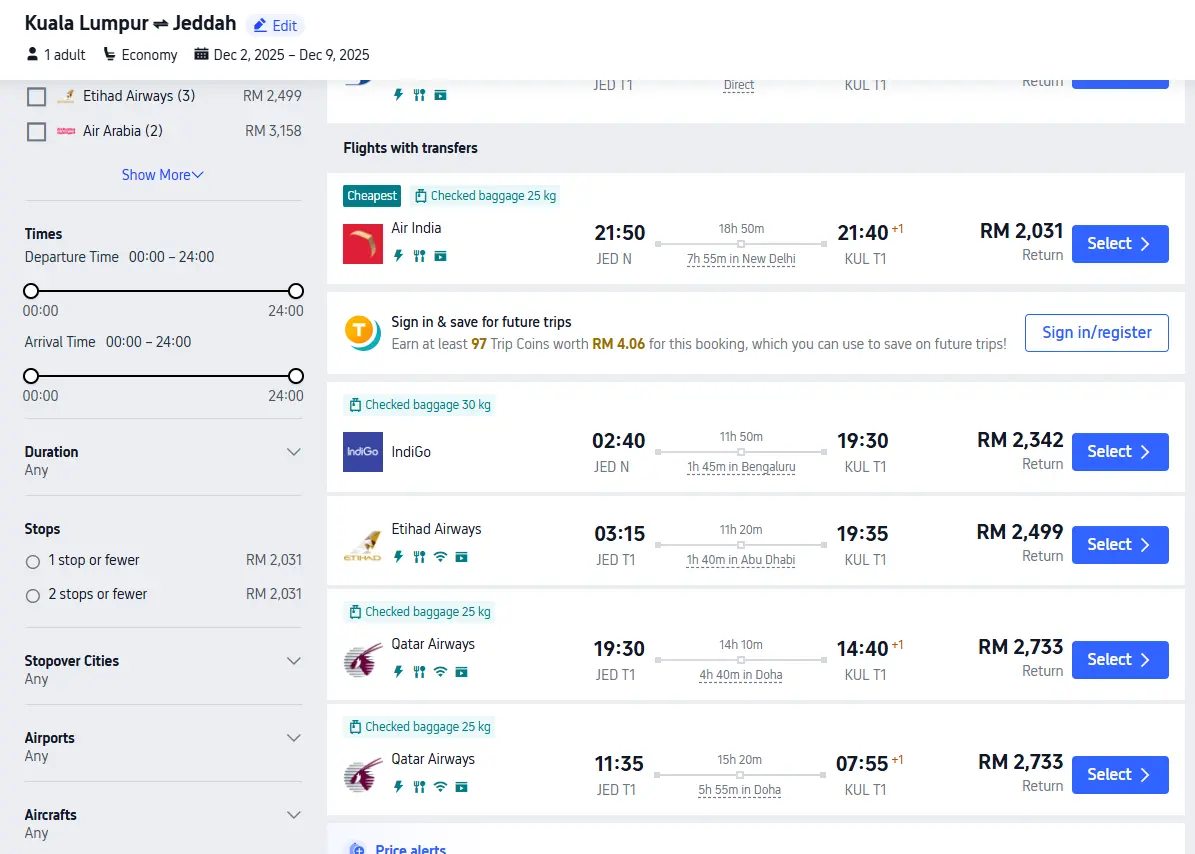This screenshot has height=854, width=1195.
Task: Tick the Air Arabia filter checkbox
Action: coord(37,131)
